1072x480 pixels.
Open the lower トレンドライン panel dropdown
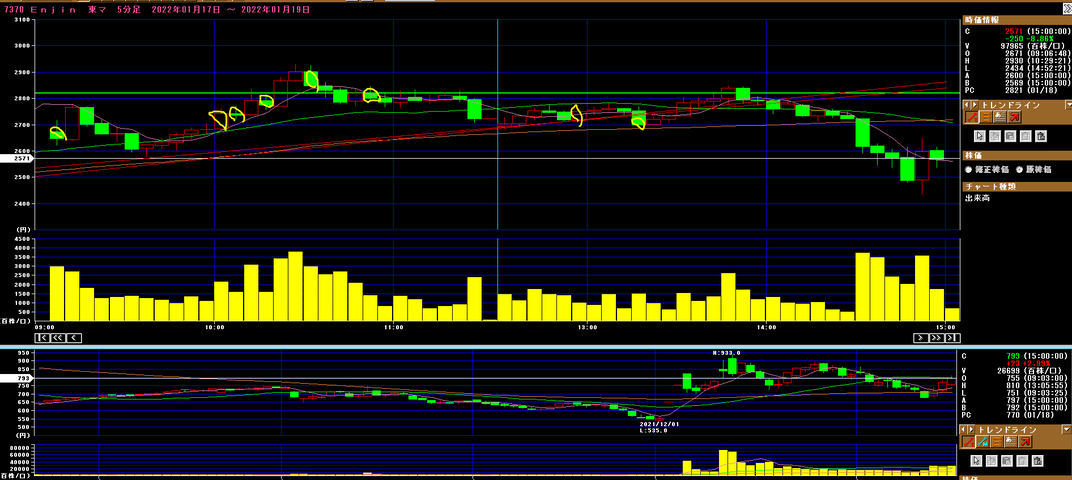pos(1067,429)
